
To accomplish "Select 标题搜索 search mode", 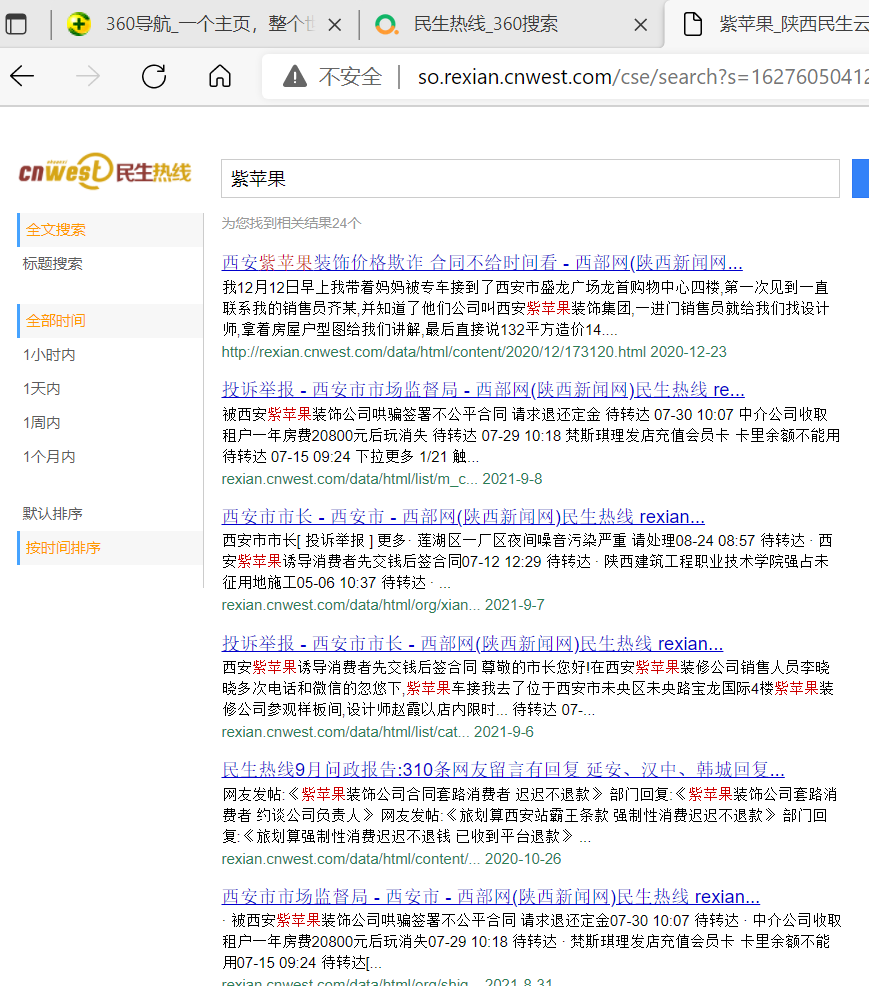I will [x=53, y=264].
